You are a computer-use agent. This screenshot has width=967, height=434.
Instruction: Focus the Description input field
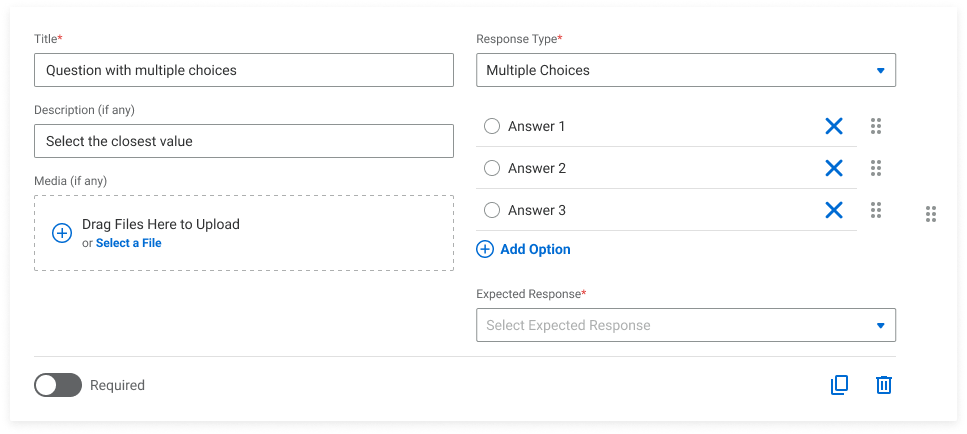[x=243, y=141]
